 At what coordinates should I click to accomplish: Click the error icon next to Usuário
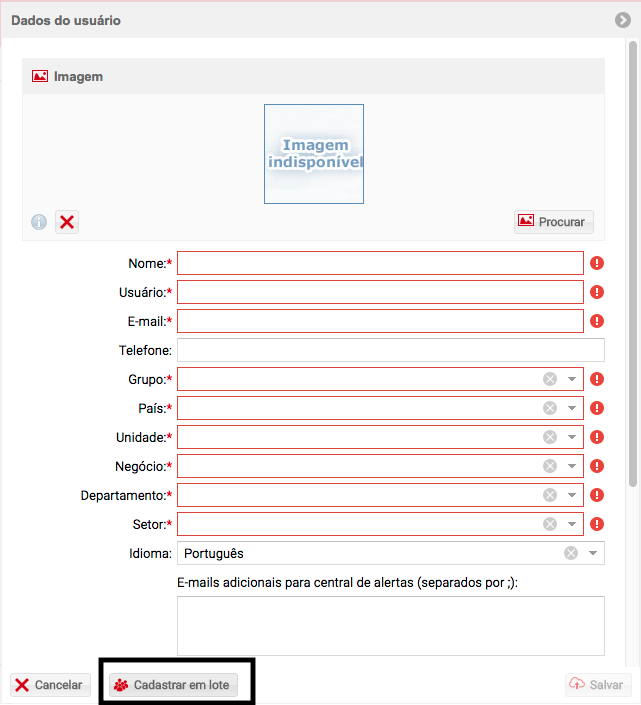[597, 292]
